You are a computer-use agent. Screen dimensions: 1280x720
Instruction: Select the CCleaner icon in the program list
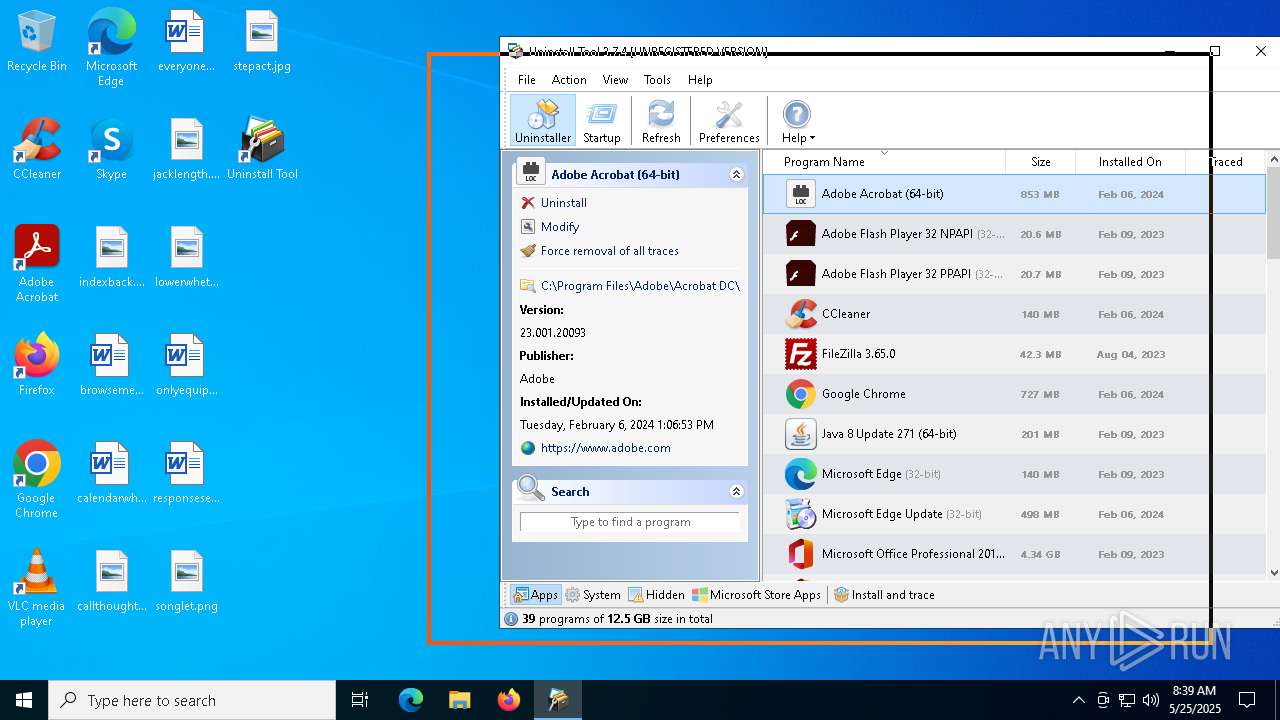pyautogui.click(x=800, y=314)
